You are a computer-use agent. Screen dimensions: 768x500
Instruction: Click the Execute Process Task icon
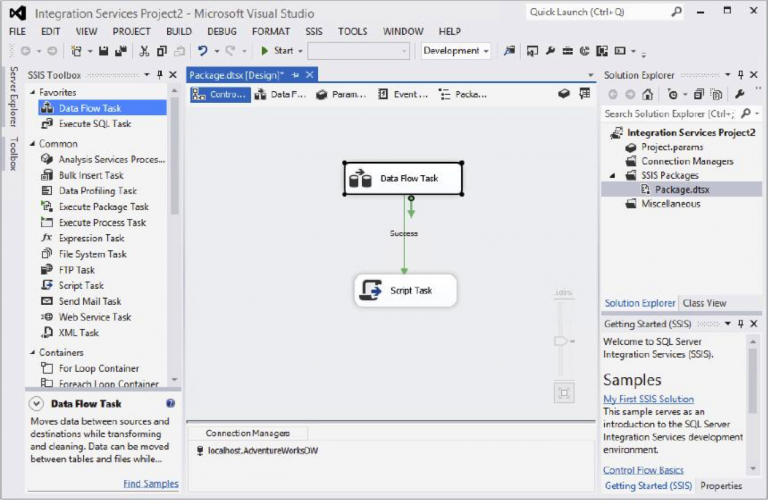(x=47, y=222)
